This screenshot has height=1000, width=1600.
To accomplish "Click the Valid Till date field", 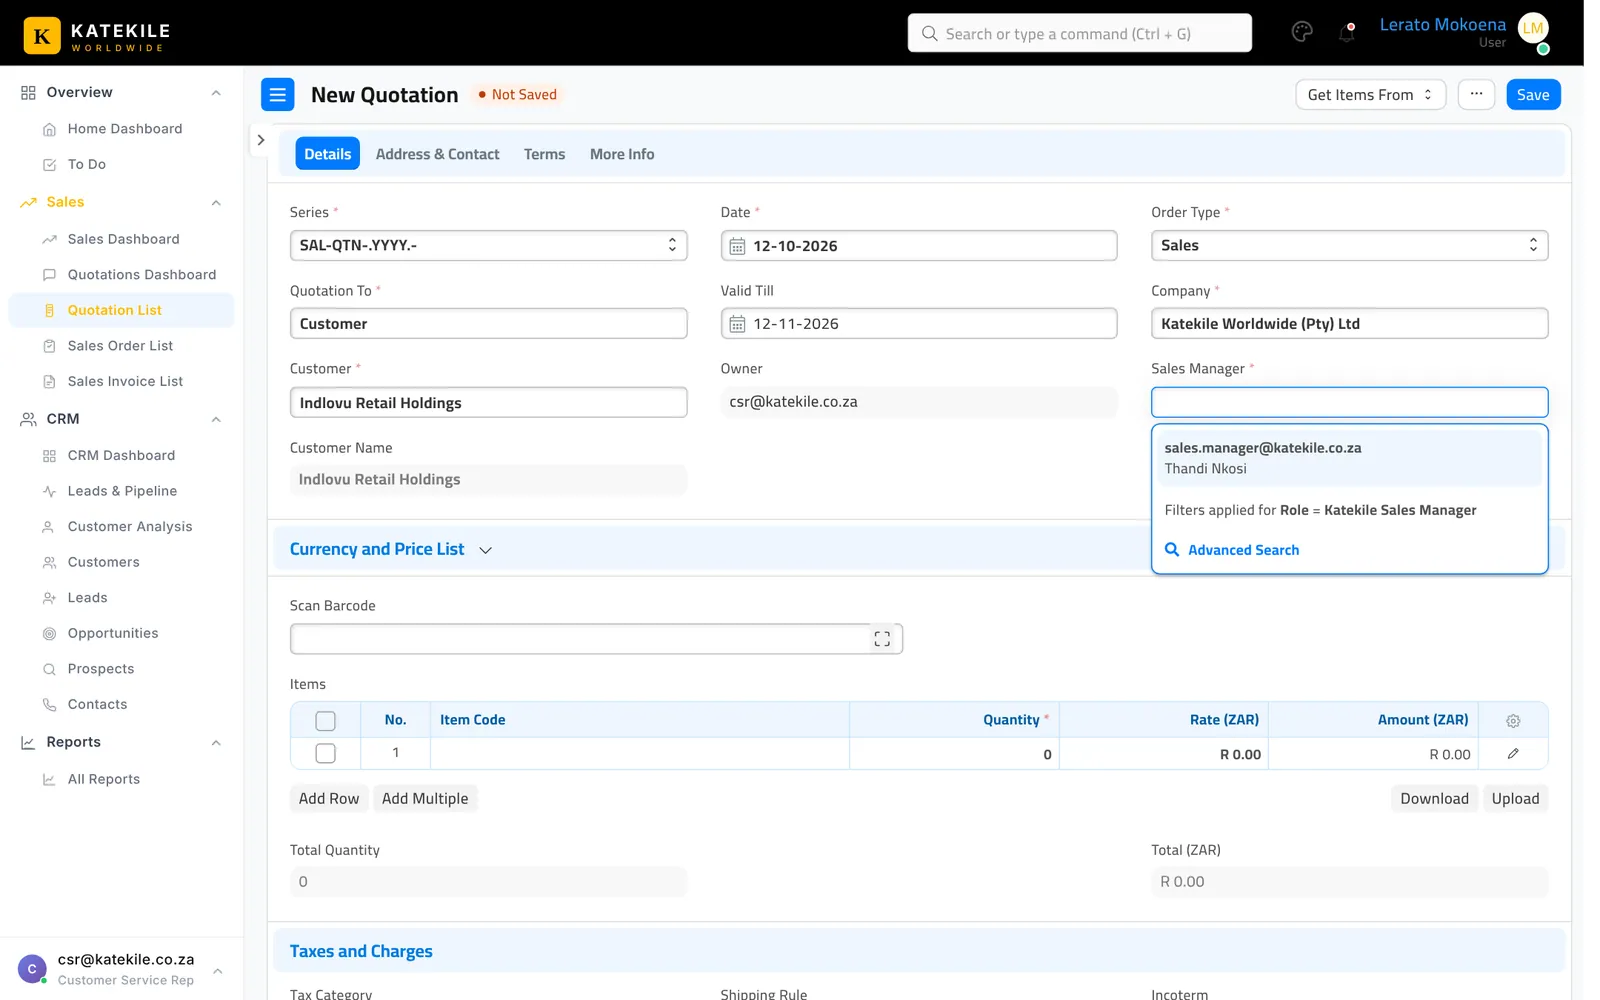I will (918, 324).
